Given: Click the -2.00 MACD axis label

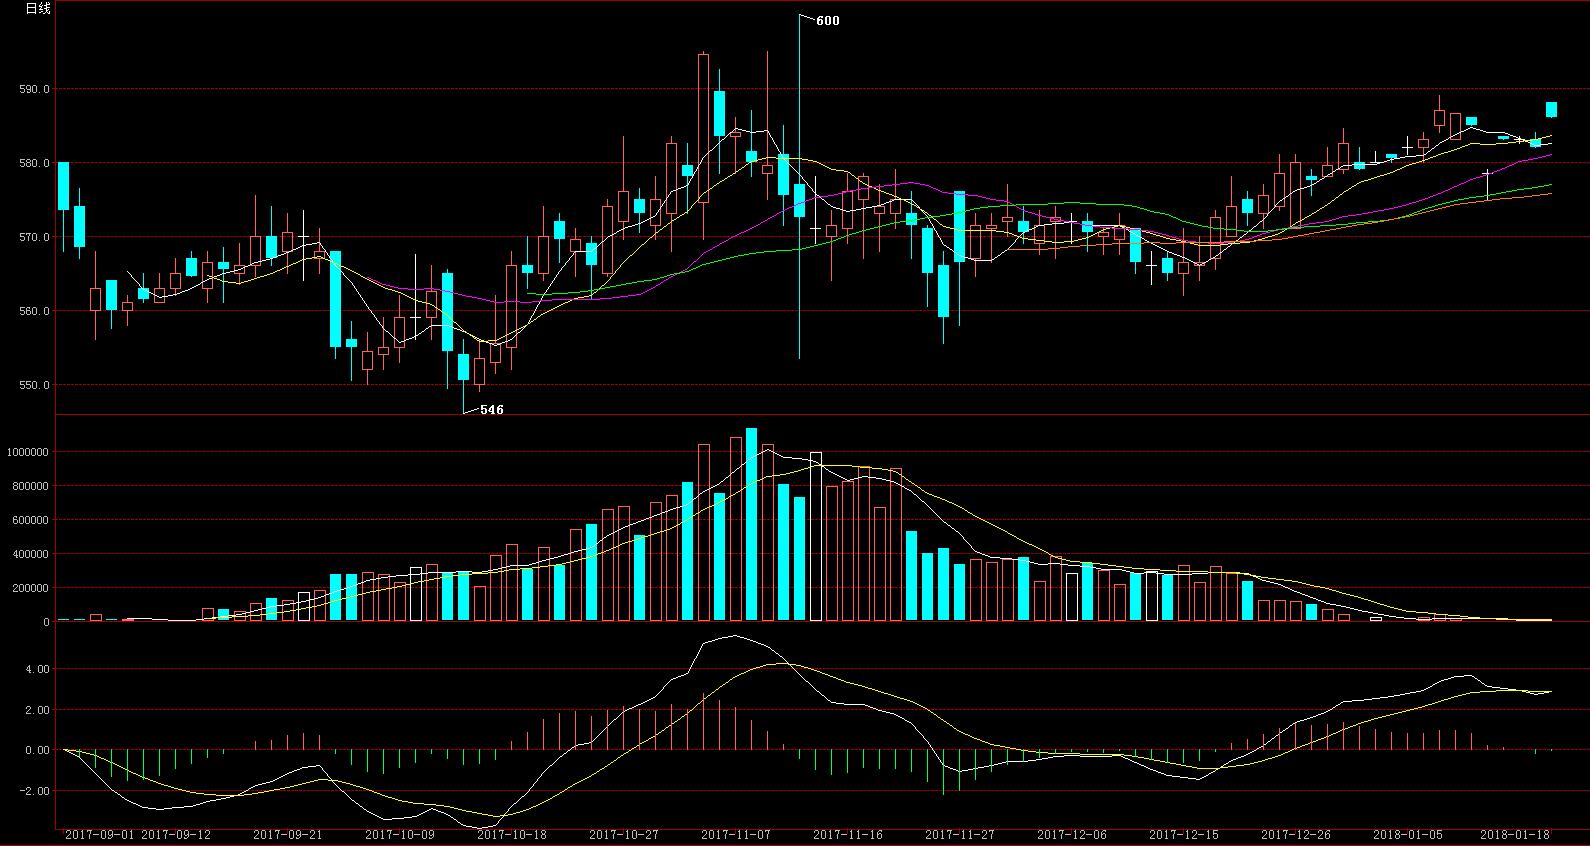Looking at the screenshot, I should (x=35, y=791).
